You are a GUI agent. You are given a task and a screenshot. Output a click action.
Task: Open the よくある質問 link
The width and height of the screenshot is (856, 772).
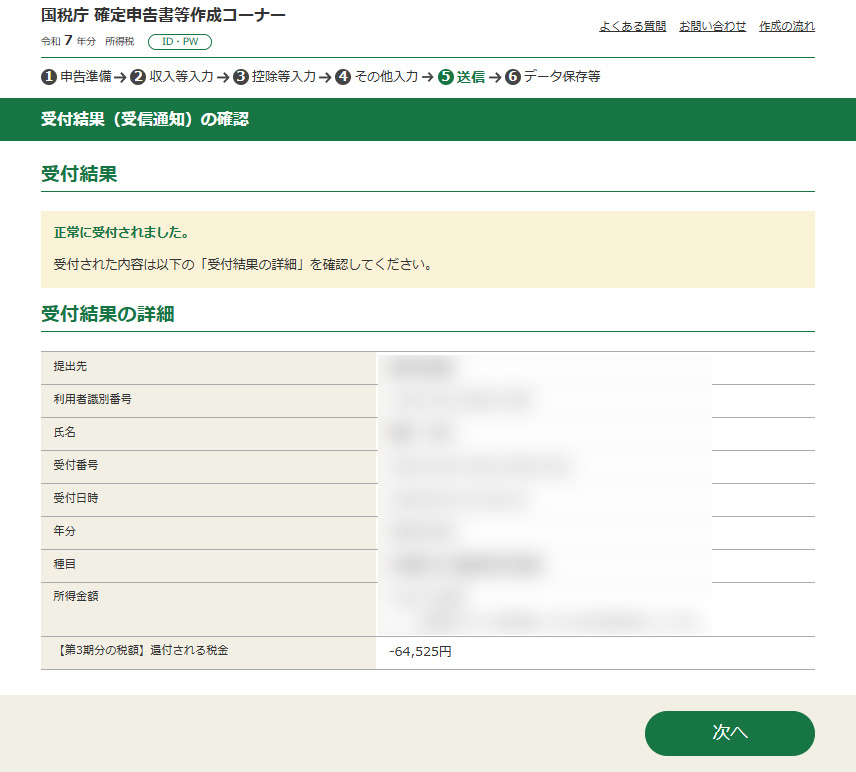coord(632,26)
